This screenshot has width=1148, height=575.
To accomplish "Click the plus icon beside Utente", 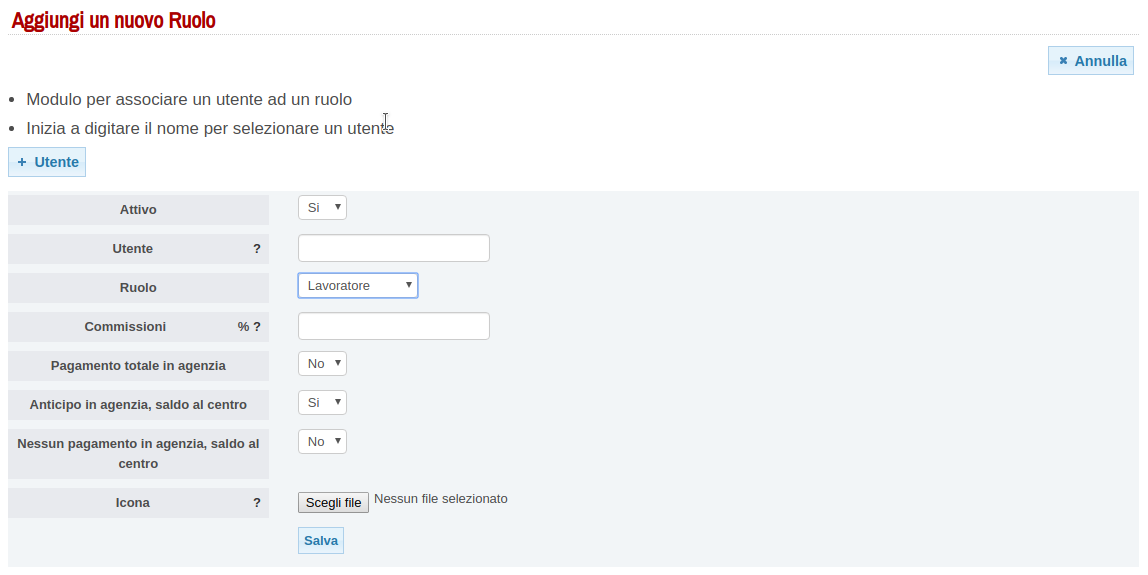I will (x=22, y=162).
